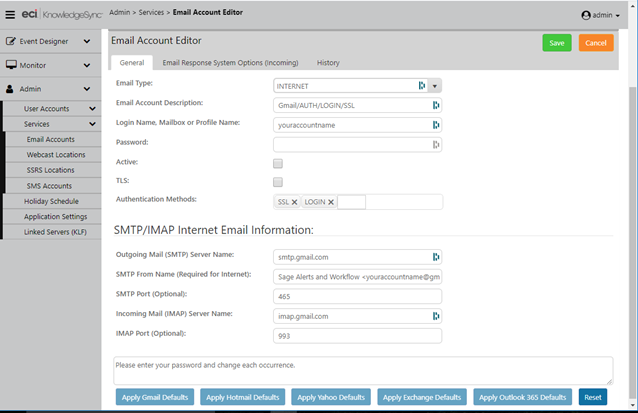Click the Outgoing Mail SMTP Server field
Viewport: 638px width, 413px height.
[x=357, y=257]
